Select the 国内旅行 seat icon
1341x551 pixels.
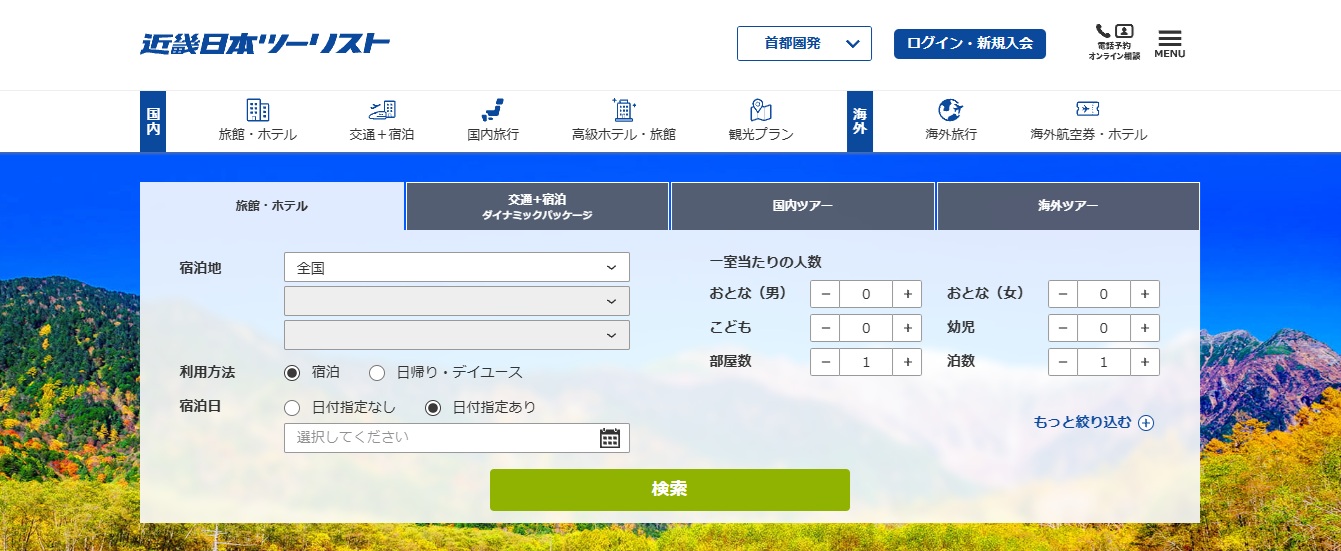pyautogui.click(x=492, y=110)
